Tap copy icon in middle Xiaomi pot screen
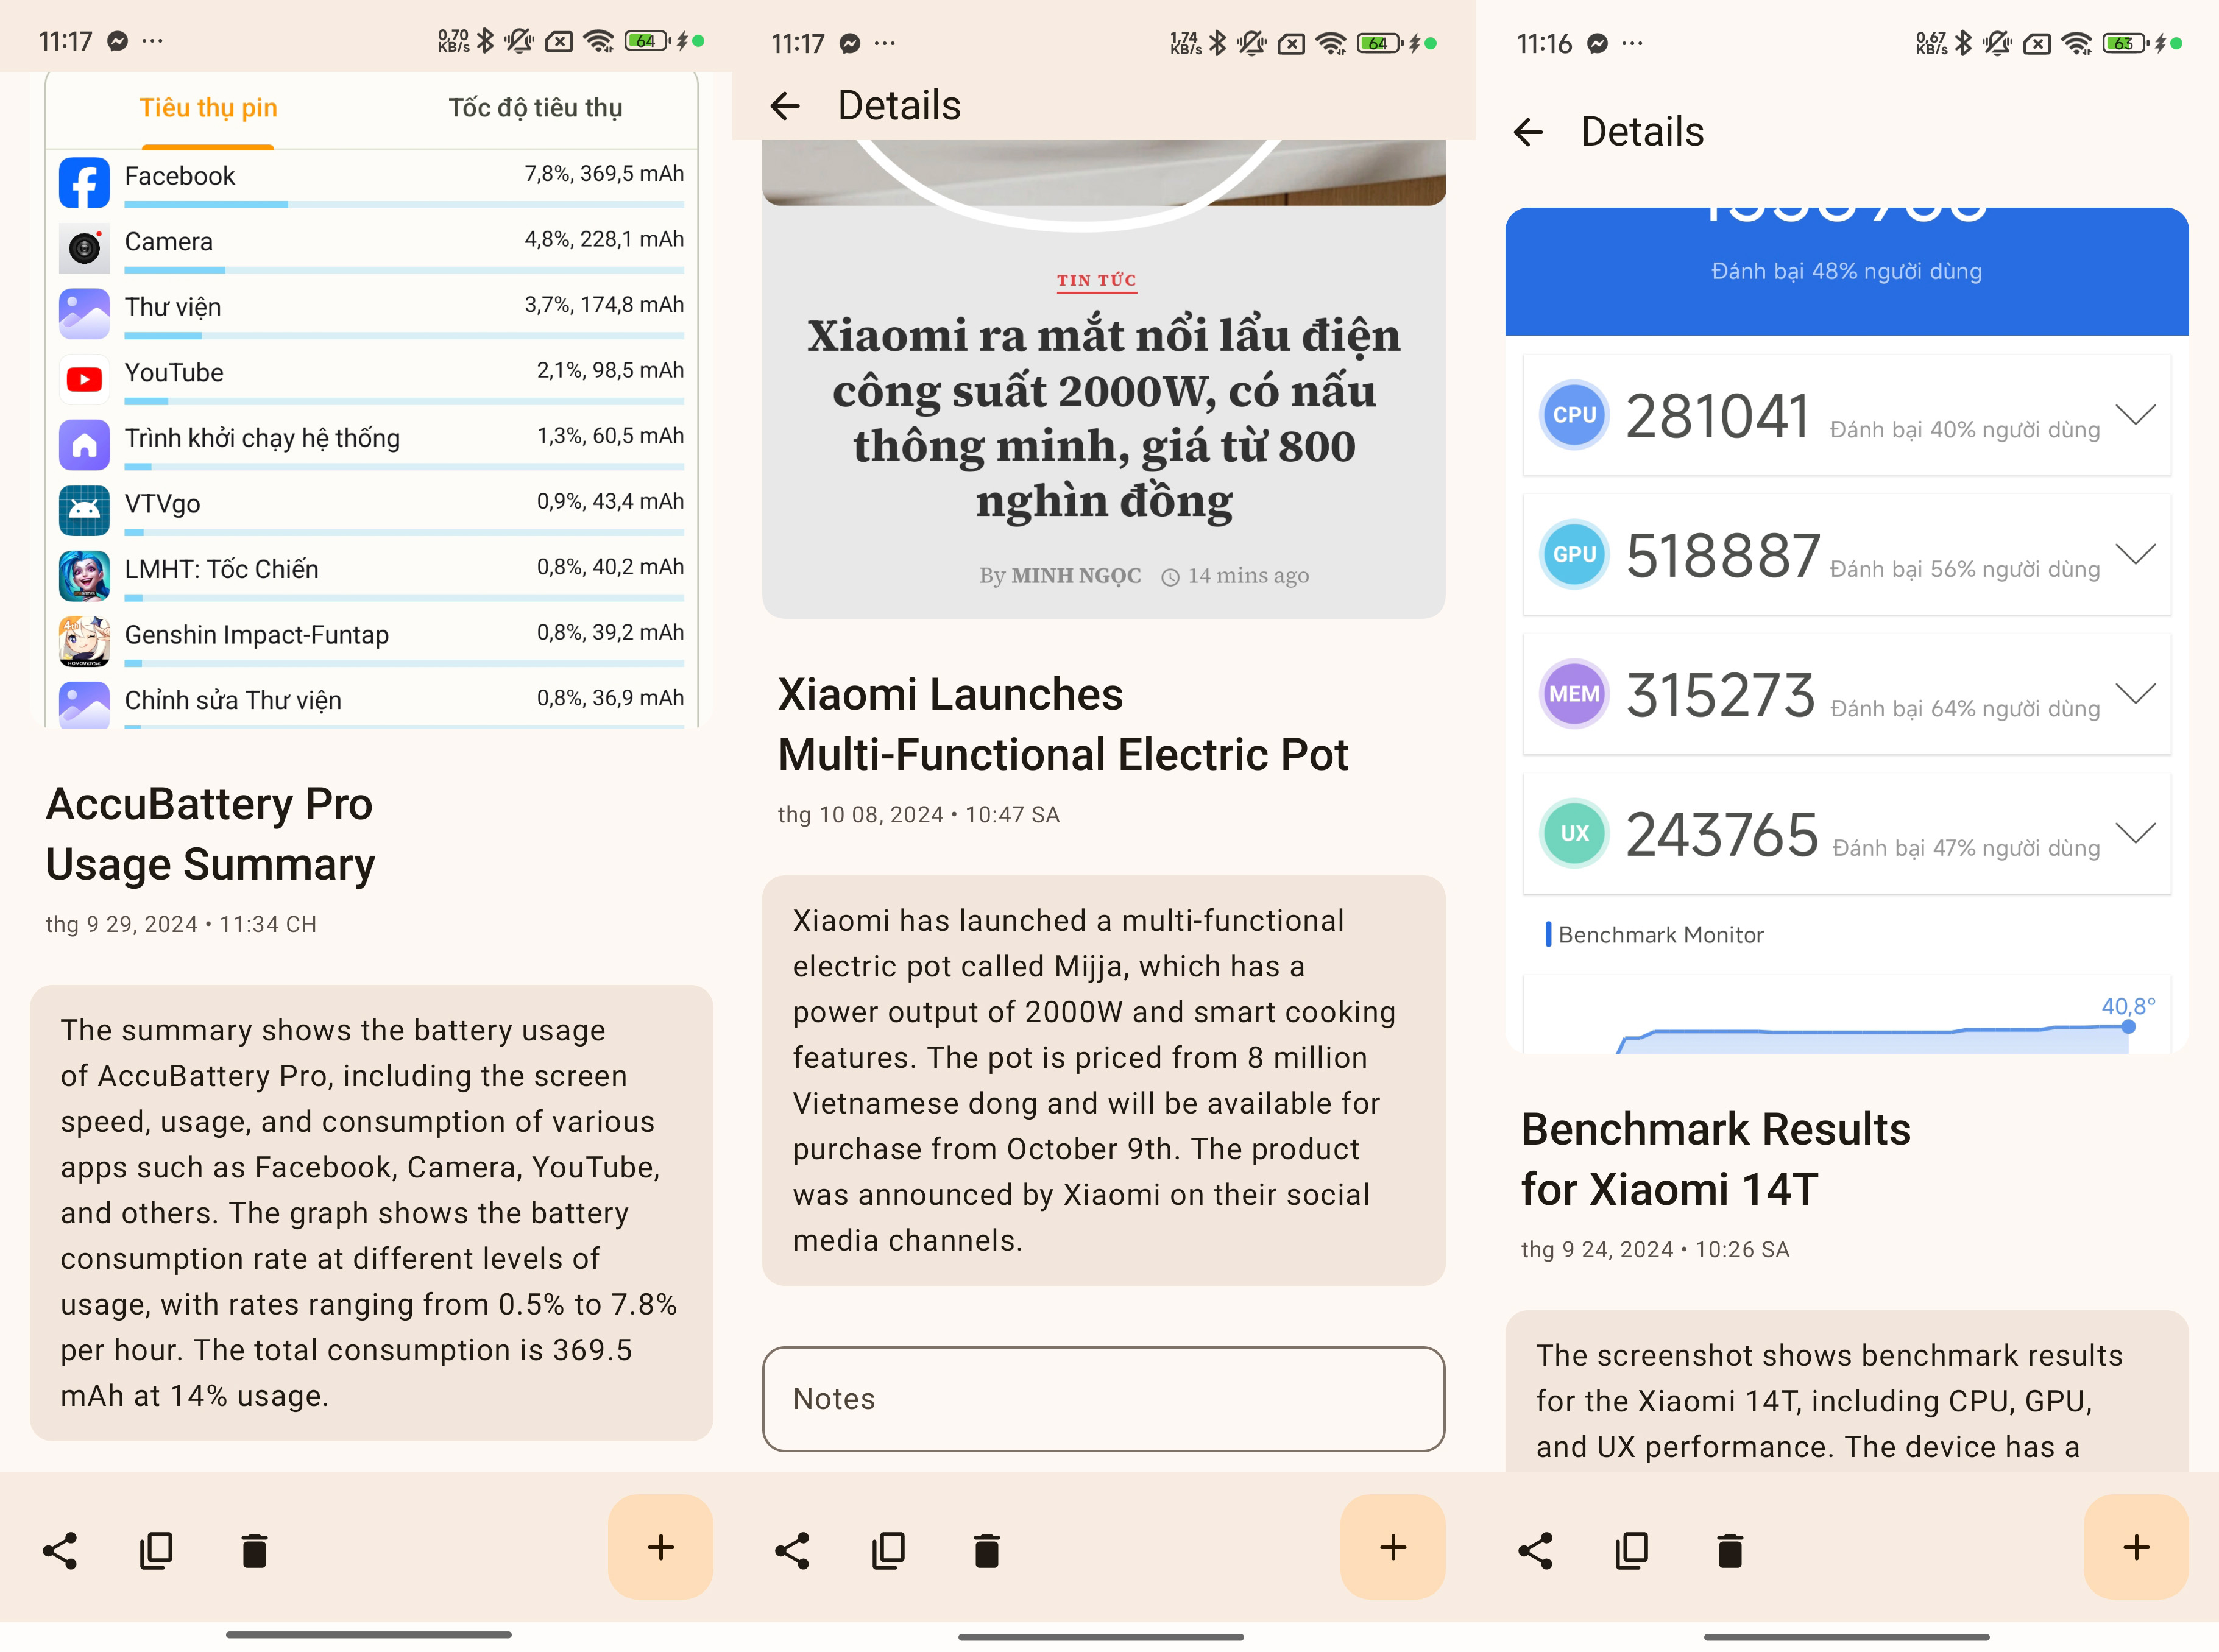 [x=888, y=1550]
